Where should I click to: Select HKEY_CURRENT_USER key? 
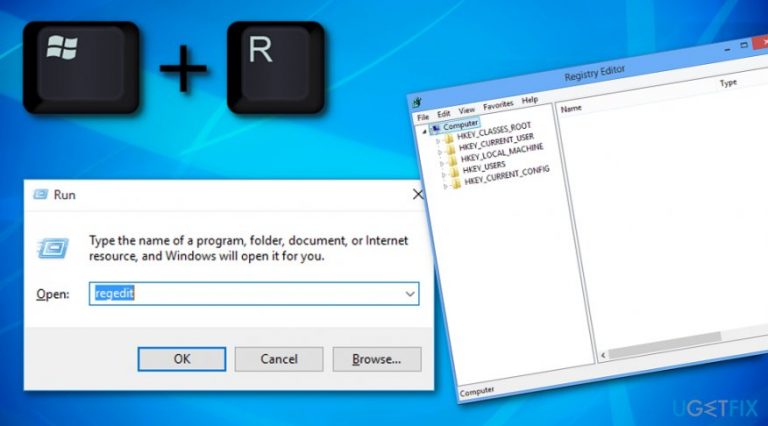coord(496,142)
